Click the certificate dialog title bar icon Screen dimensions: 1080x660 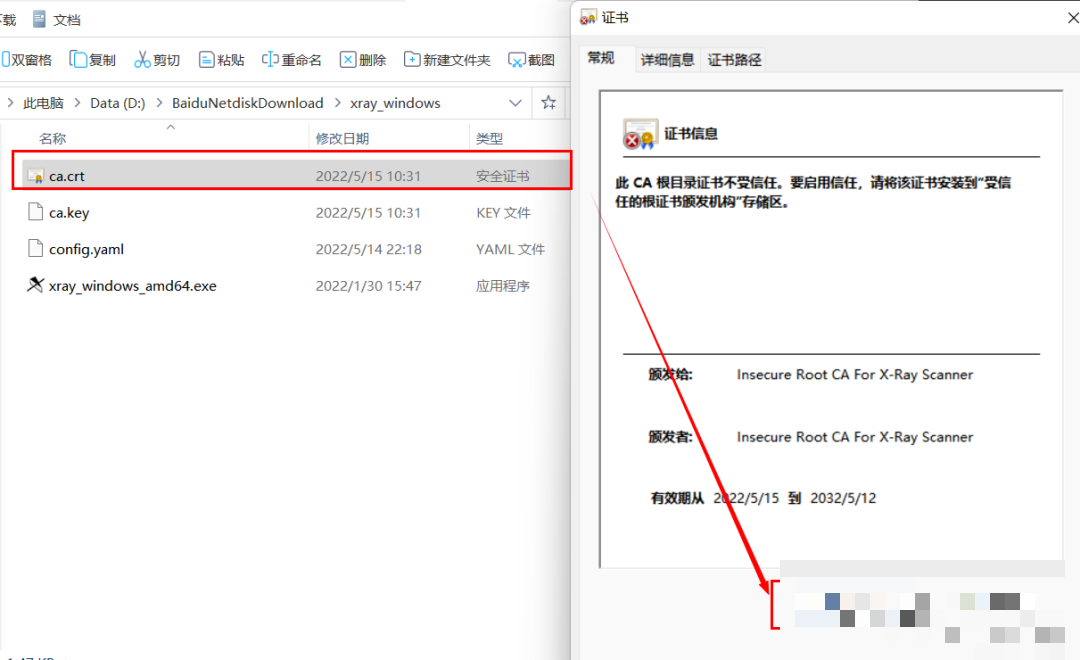tap(588, 18)
